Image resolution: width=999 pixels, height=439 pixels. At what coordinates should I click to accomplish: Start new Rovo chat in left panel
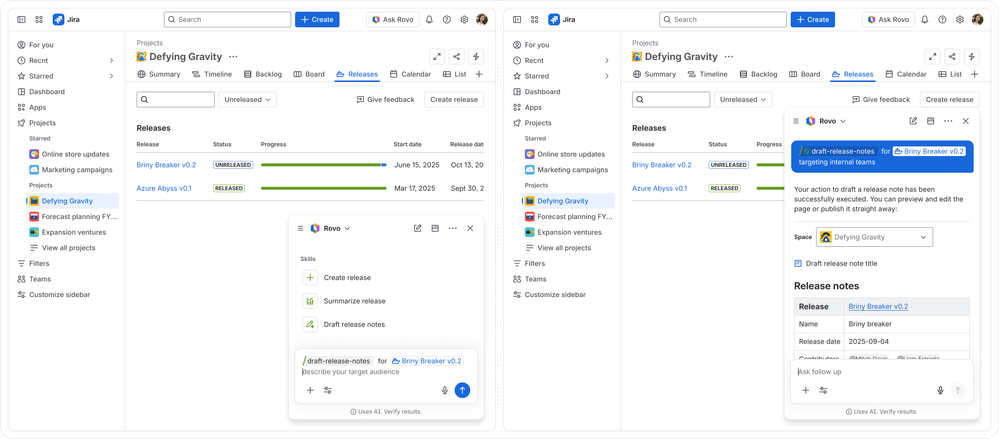click(x=417, y=228)
